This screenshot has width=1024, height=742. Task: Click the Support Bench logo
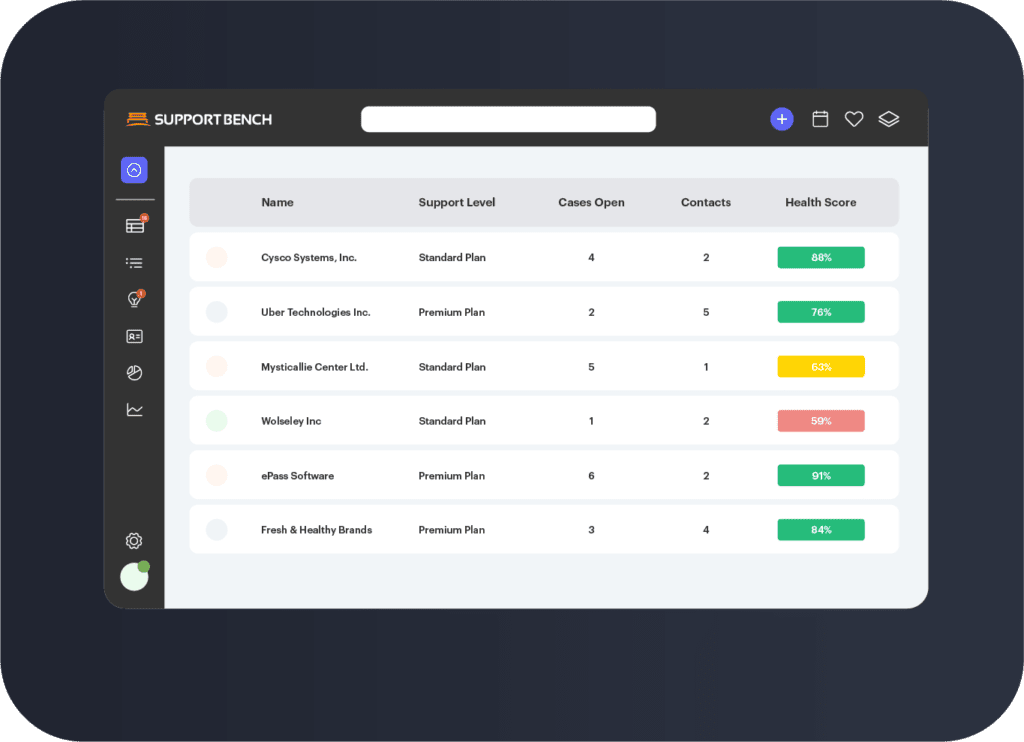199,120
